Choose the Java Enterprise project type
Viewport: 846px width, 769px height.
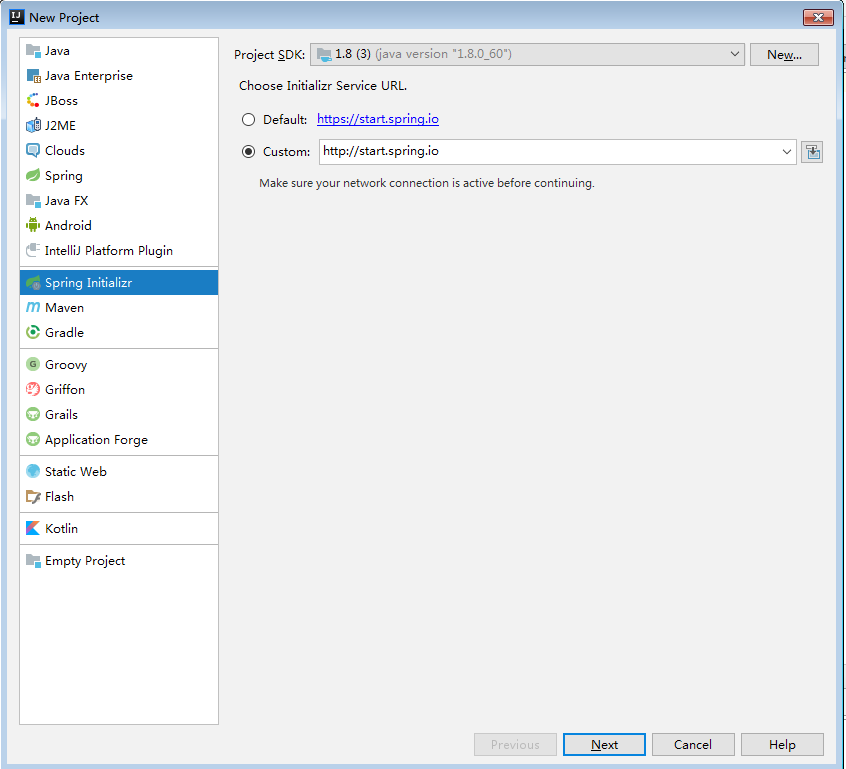[119, 76]
